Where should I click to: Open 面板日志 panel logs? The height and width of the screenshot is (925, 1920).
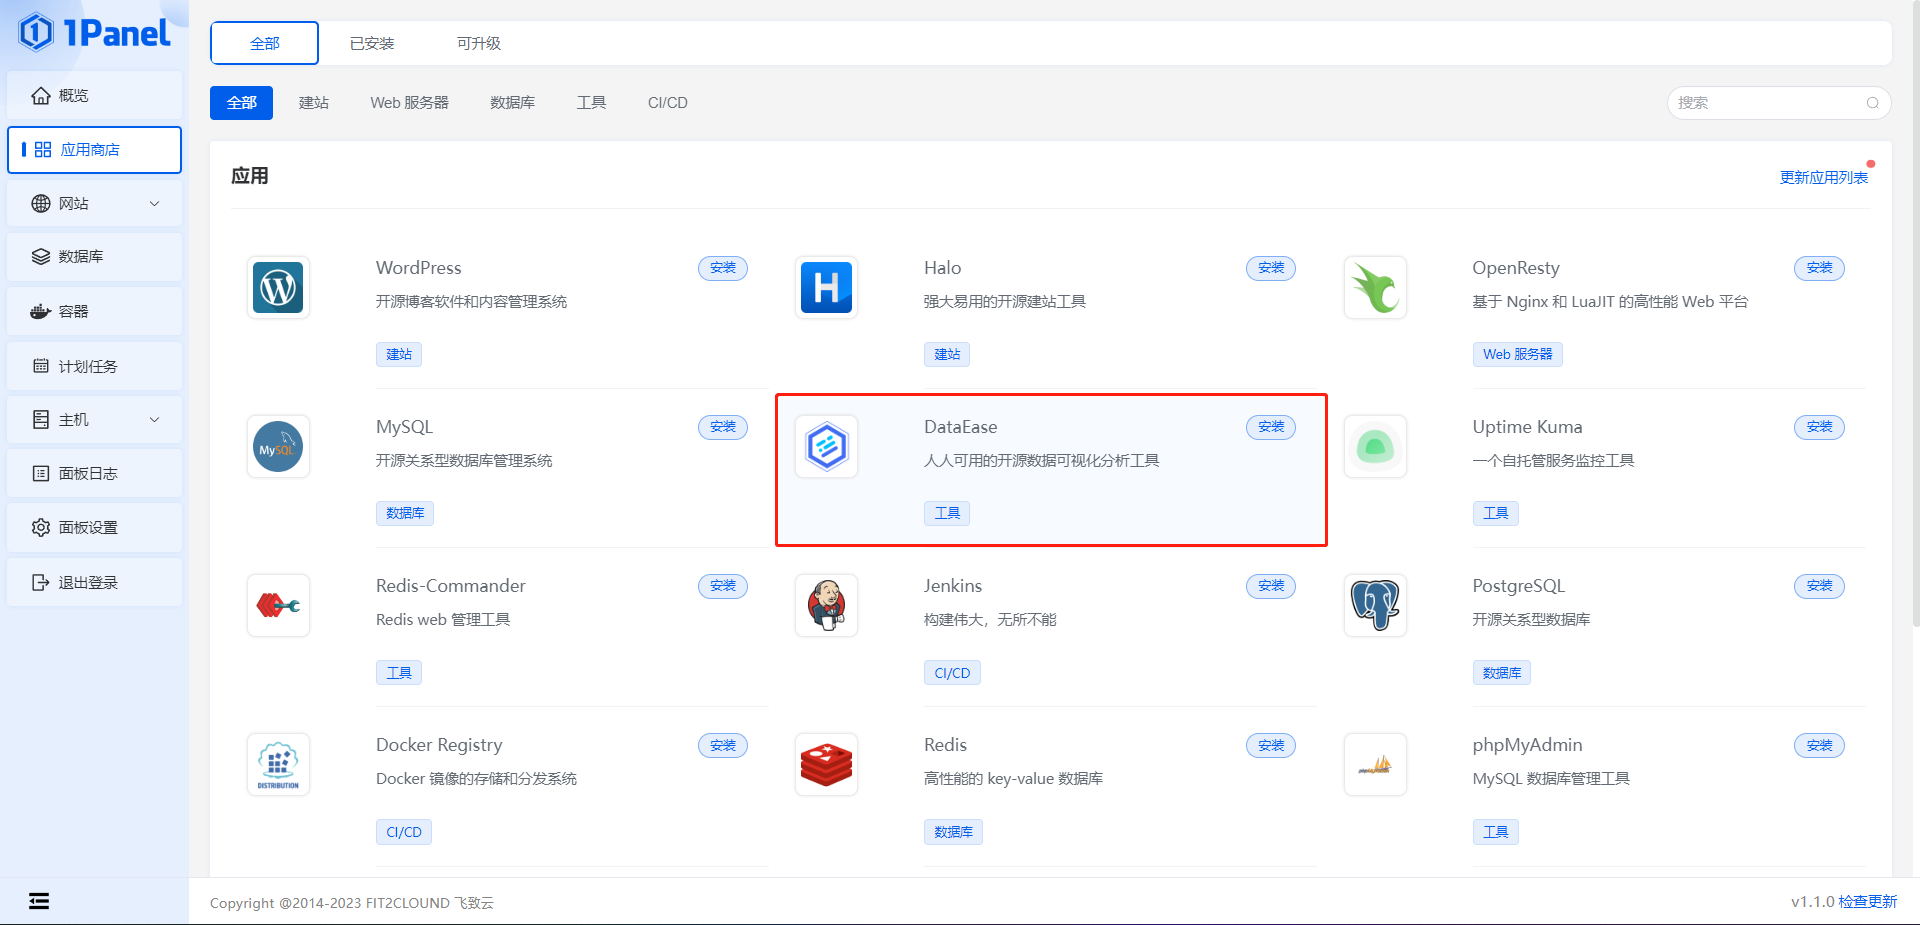94,474
